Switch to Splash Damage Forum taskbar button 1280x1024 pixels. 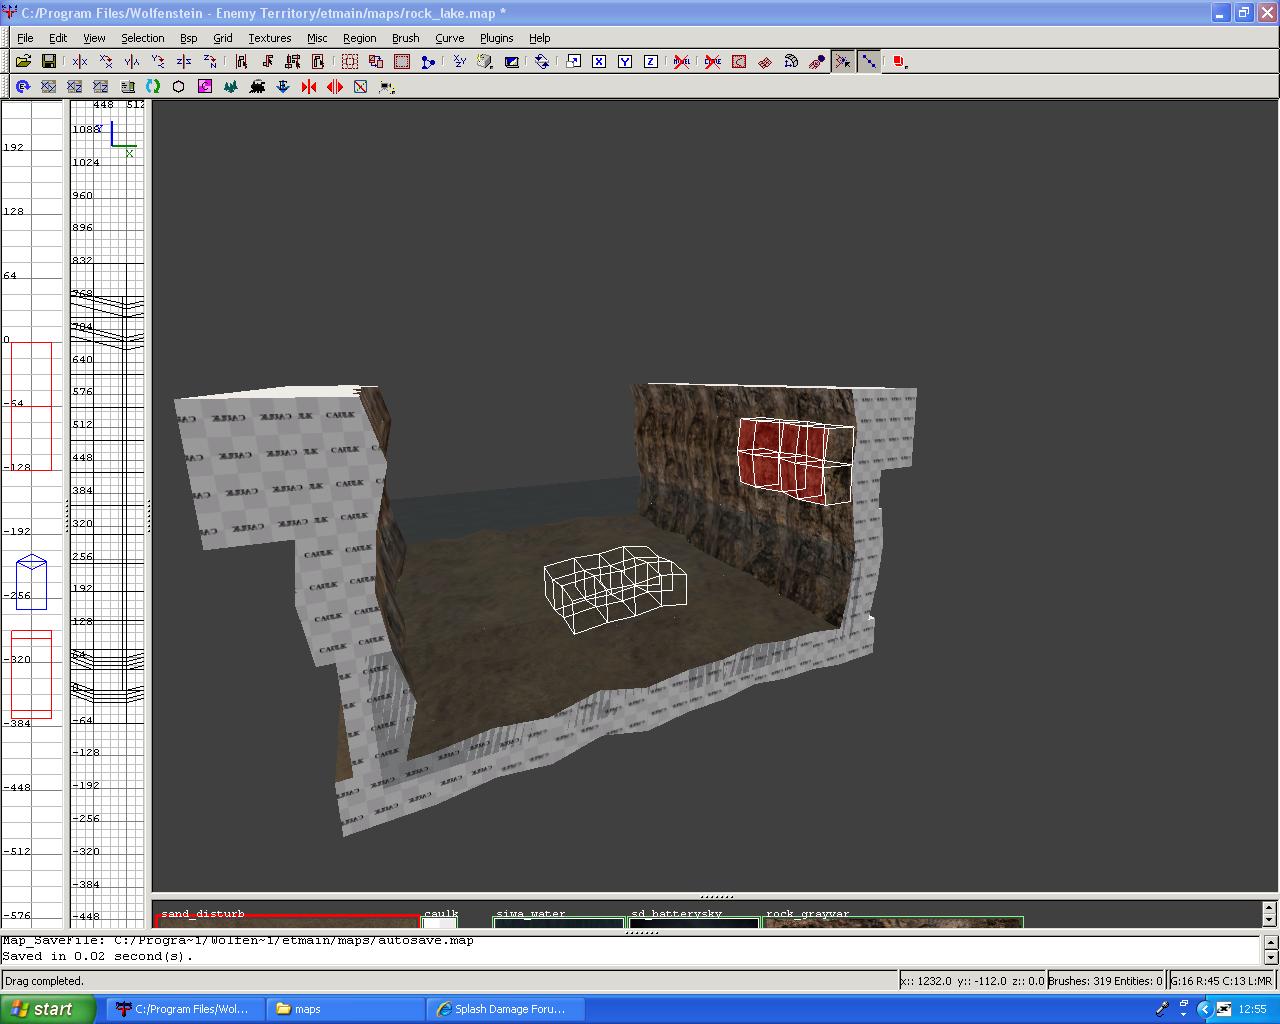pyautogui.click(x=506, y=1009)
